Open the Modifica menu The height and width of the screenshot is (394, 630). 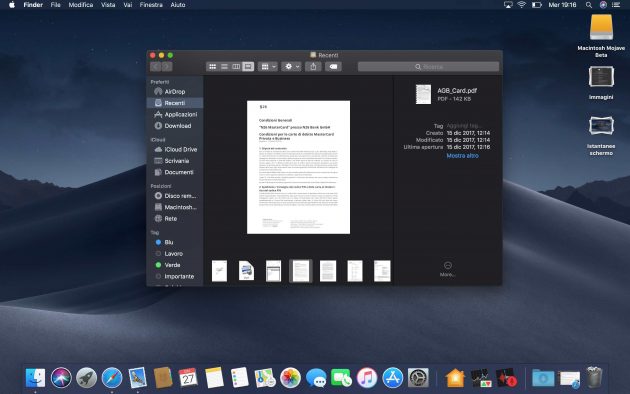(81, 5)
